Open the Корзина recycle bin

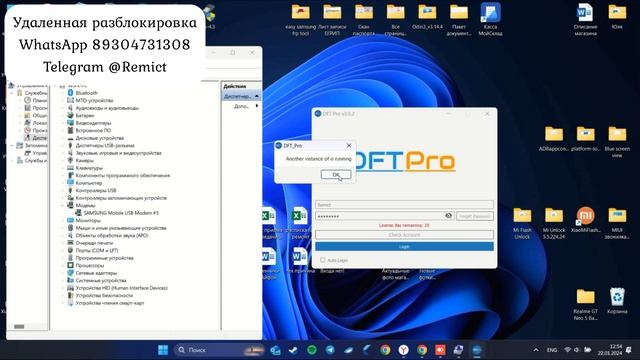pyautogui.click(x=617, y=301)
